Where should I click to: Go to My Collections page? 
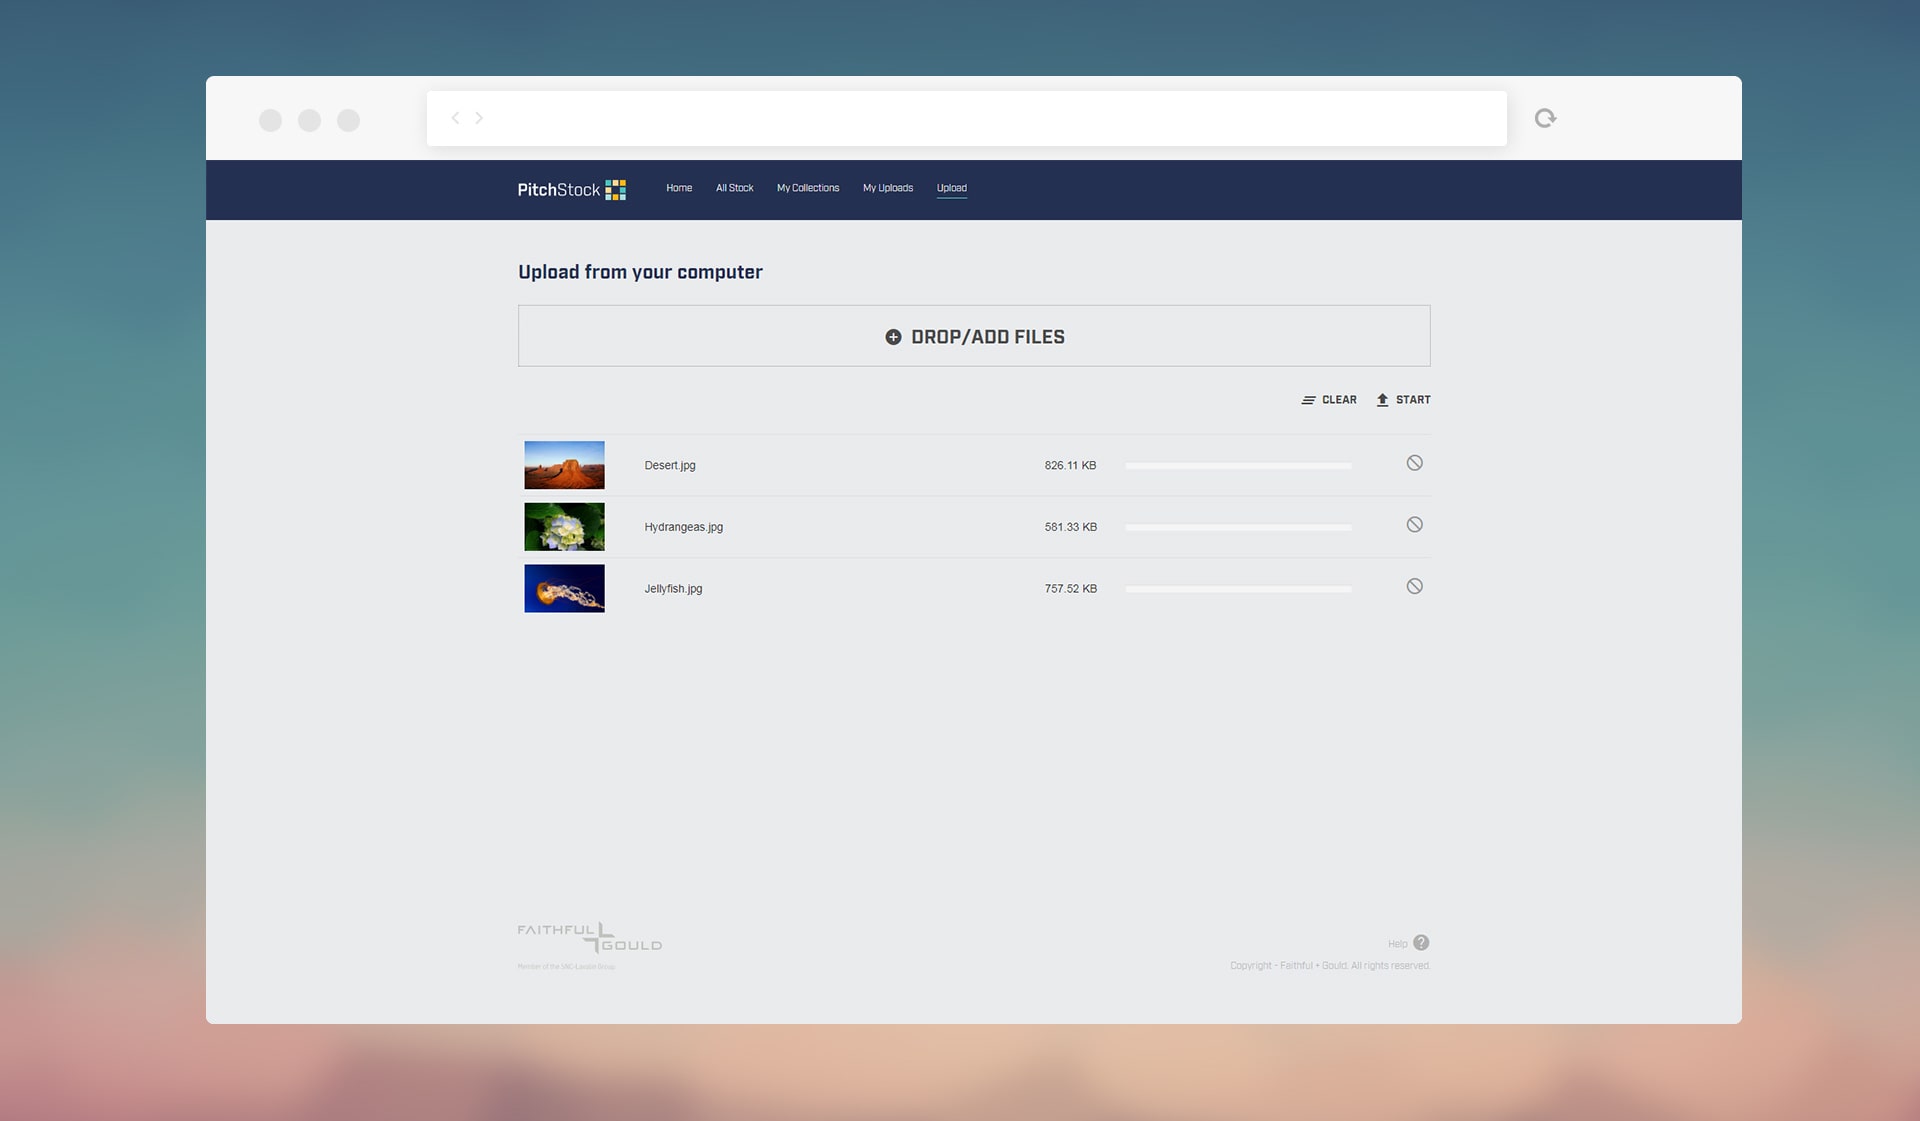click(808, 188)
